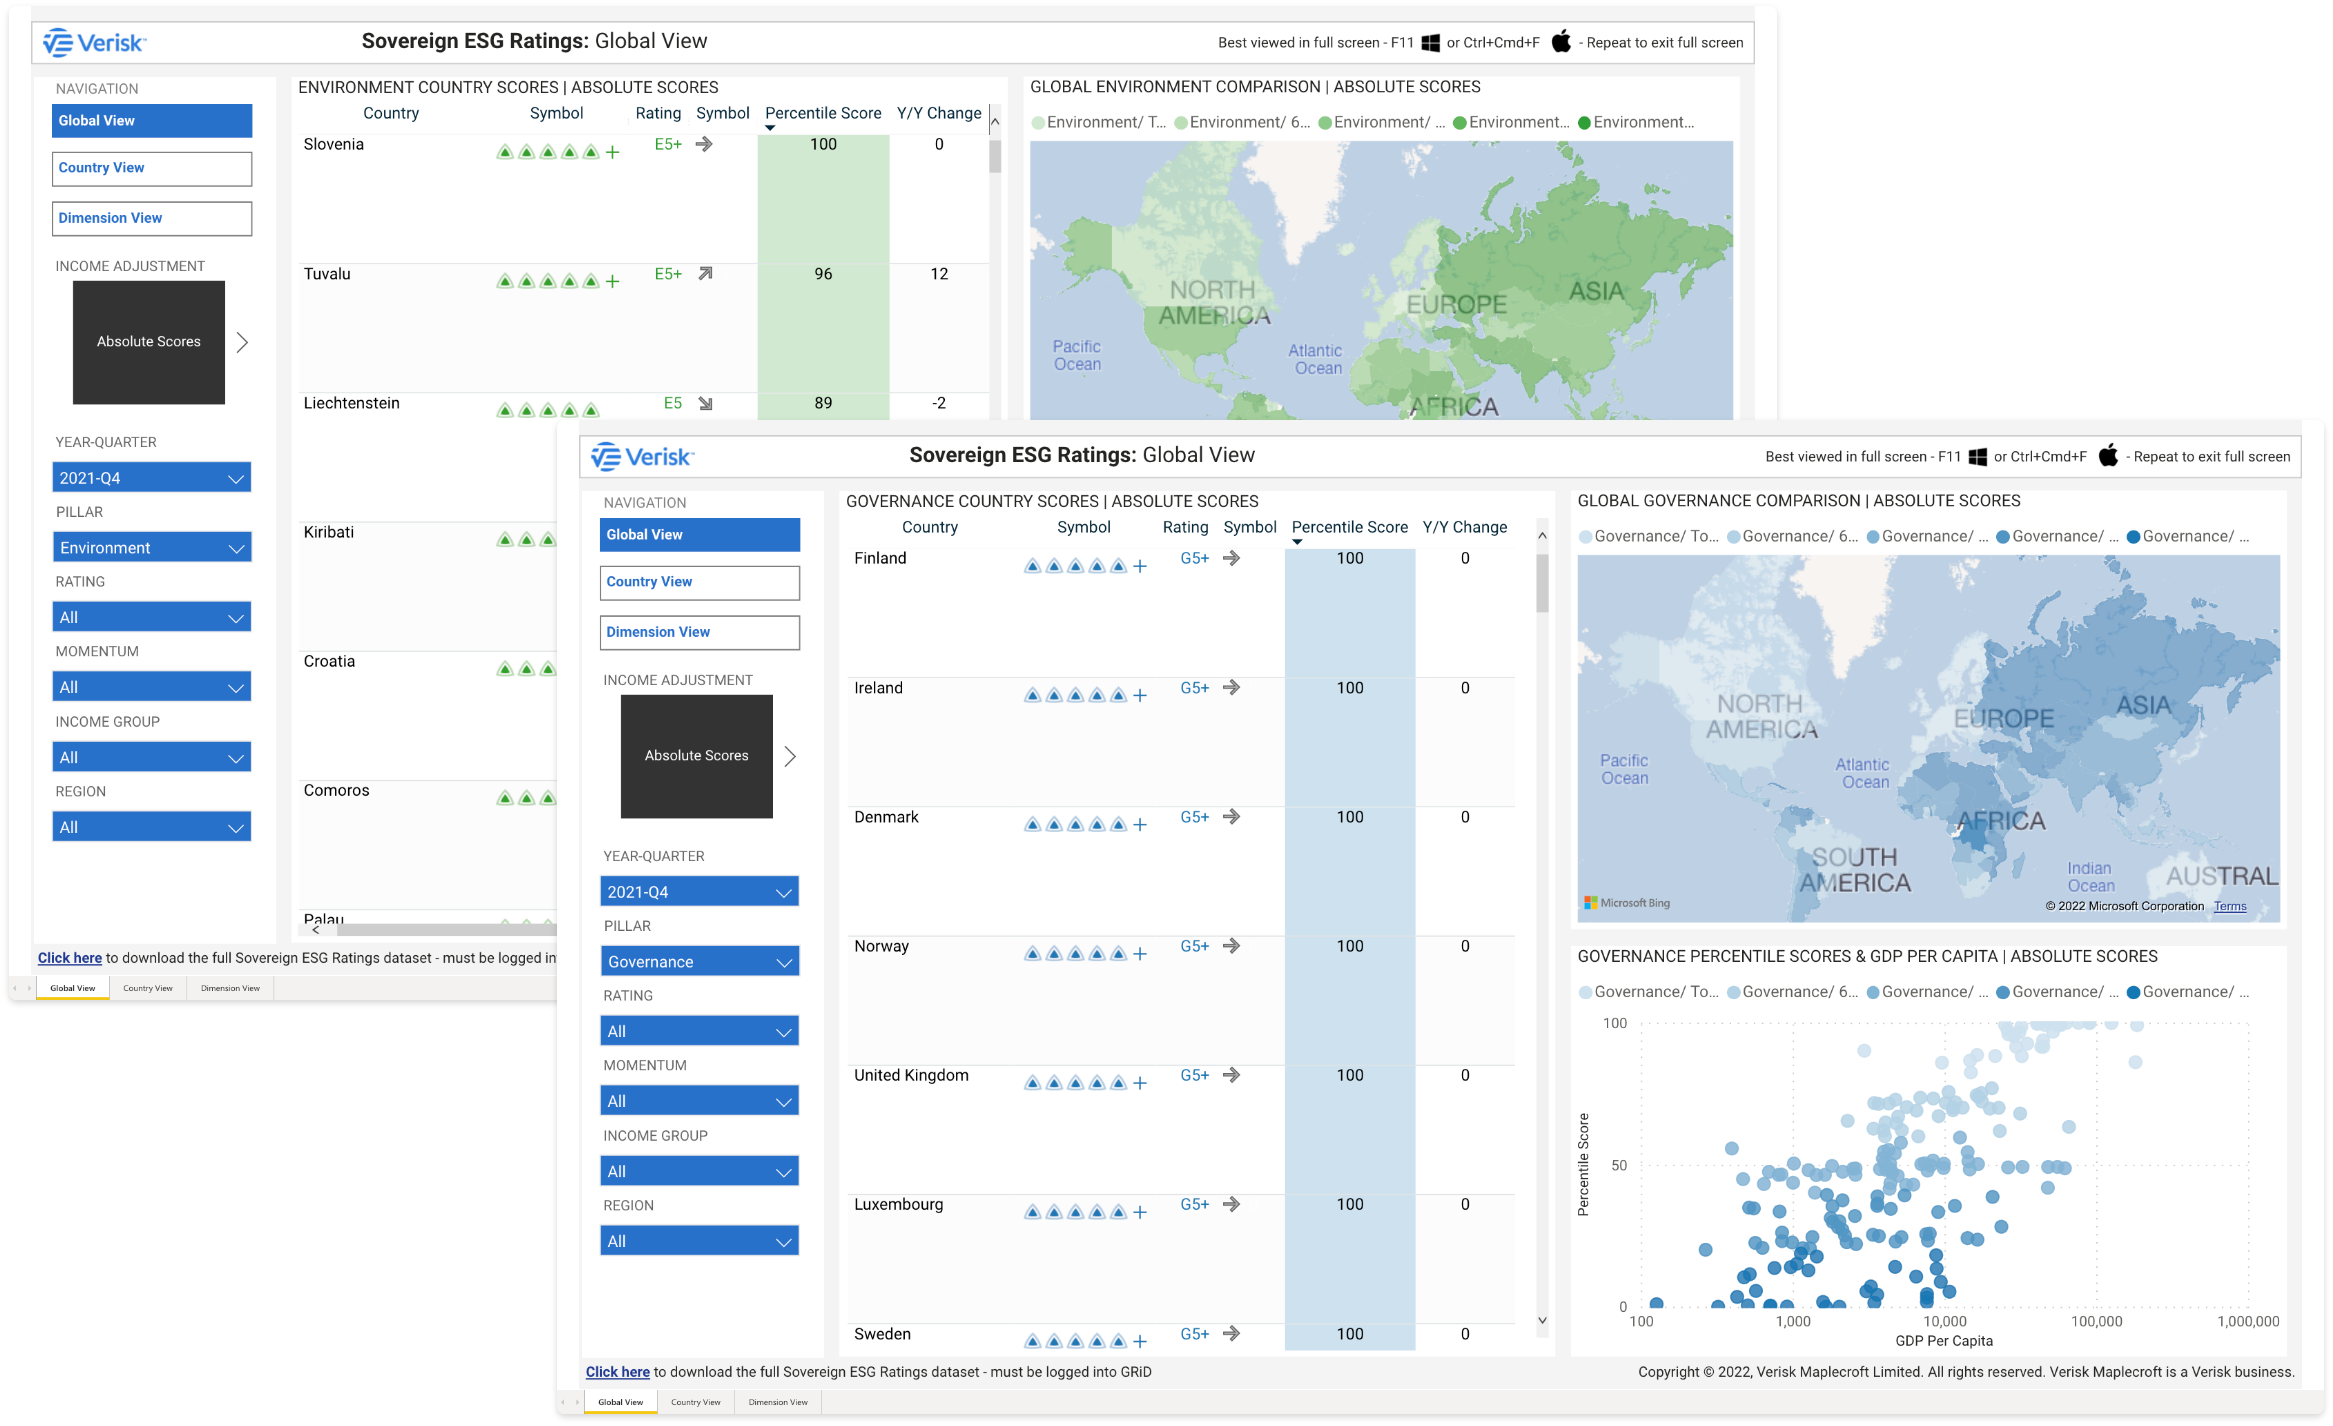The image size is (2333, 1426).
Task: Click the 'Click here' dataset download link at the bottom
Action: [x=617, y=1372]
